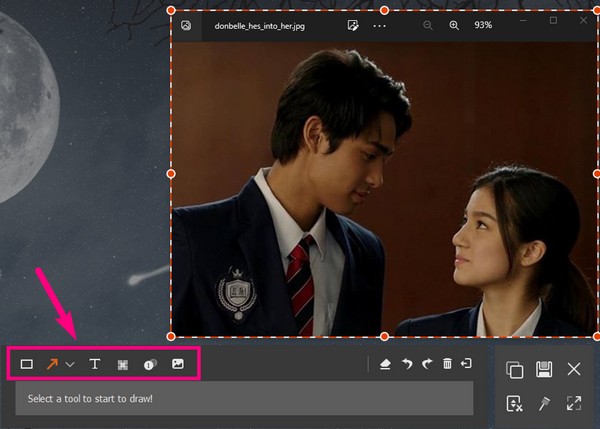Click the Photos app icon in title bar

(186, 26)
